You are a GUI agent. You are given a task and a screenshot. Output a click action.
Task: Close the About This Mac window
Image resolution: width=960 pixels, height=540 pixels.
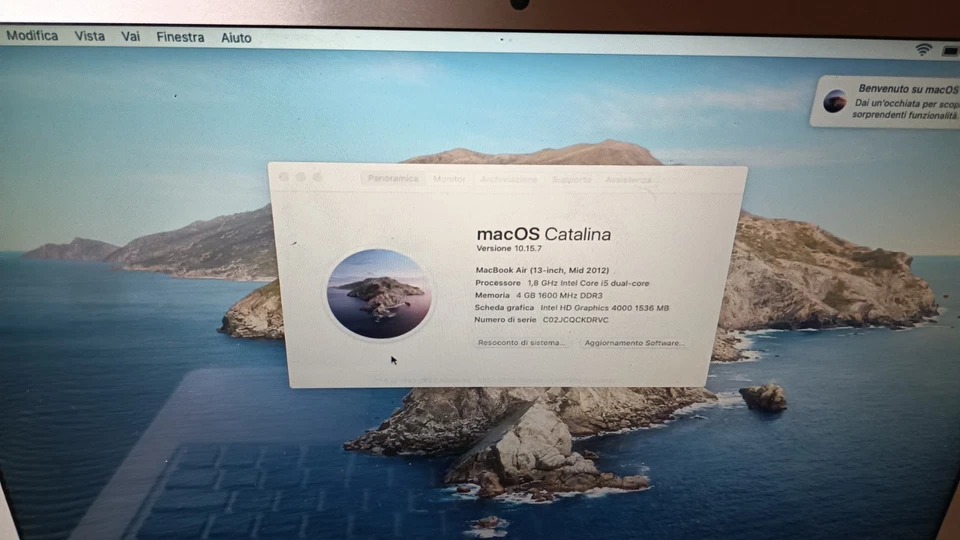[x=283, y=177]
